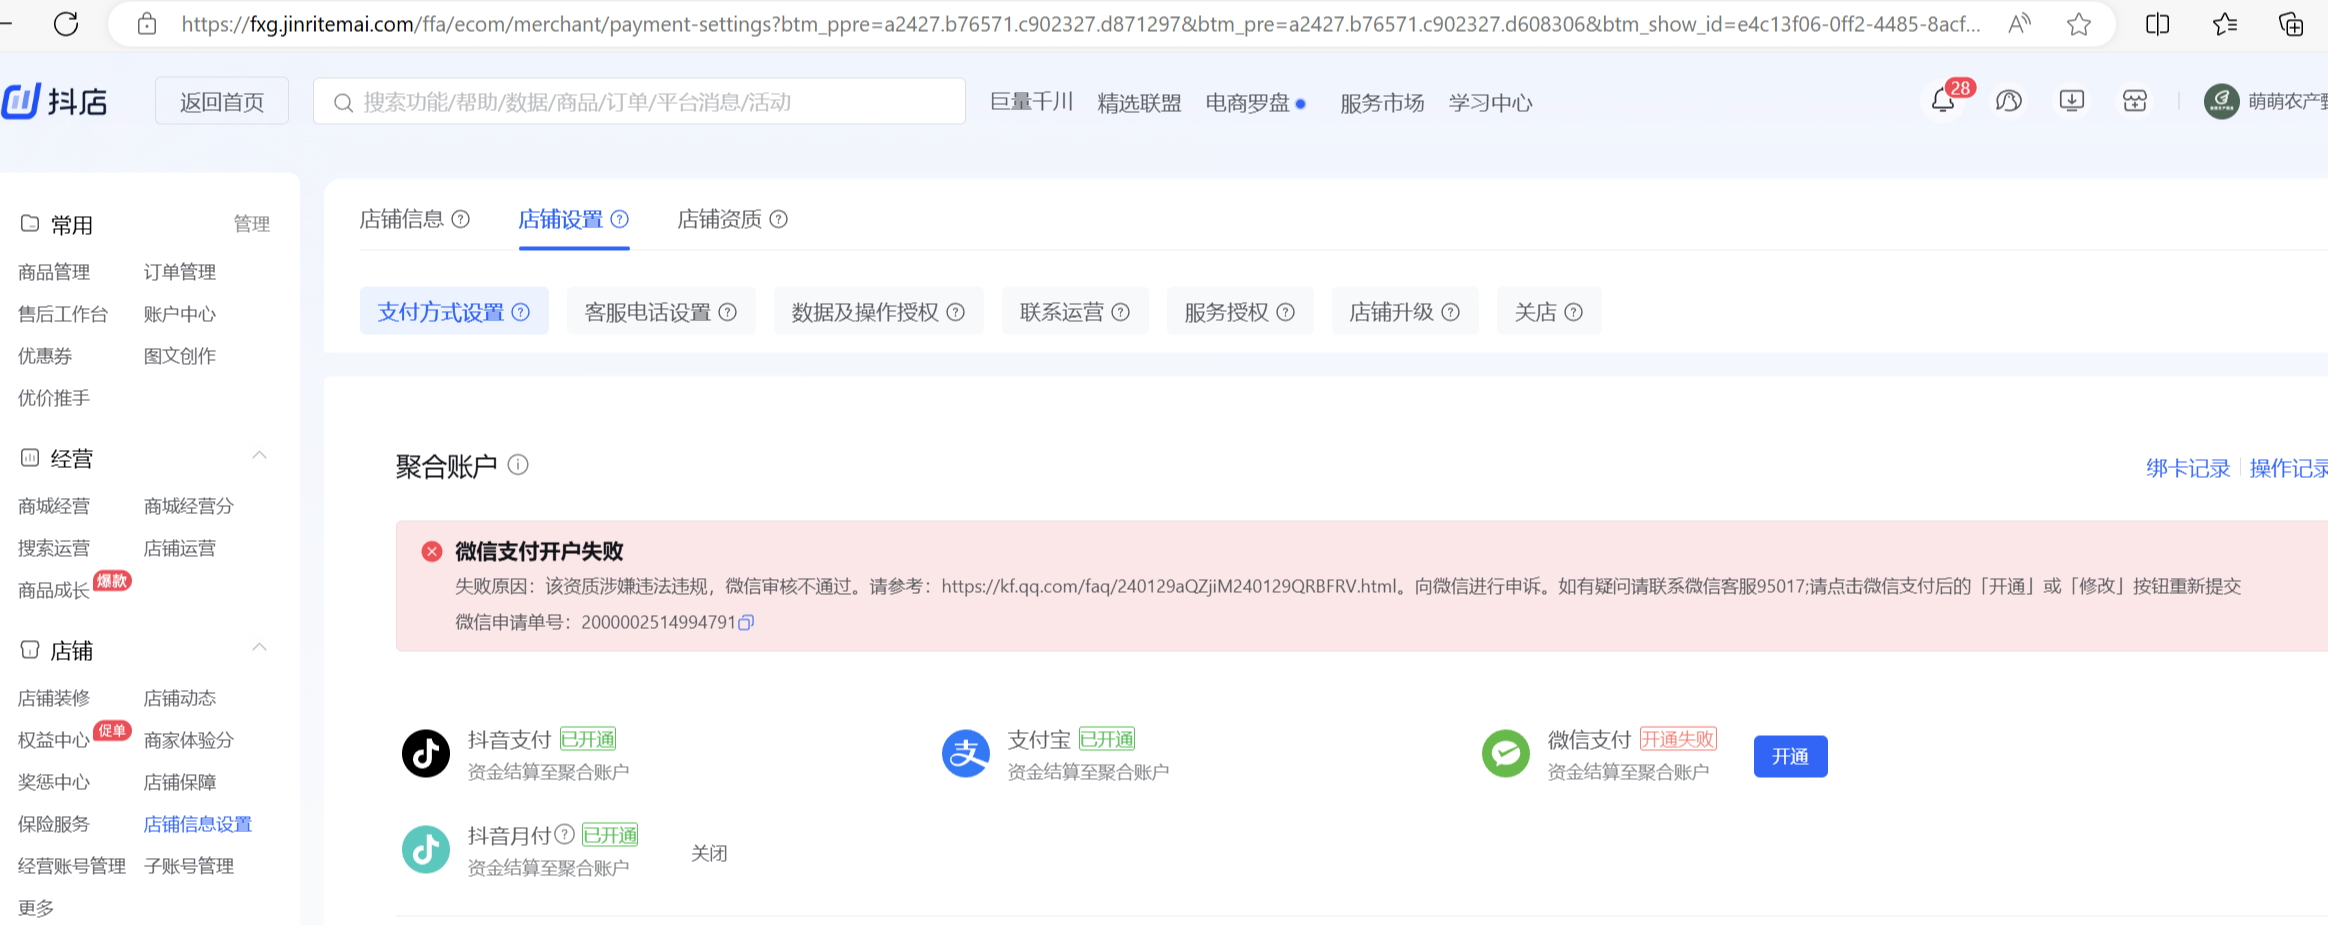Click help icon next to 抖音月付
Screen dimensions: 2328x925
point(565,834)
